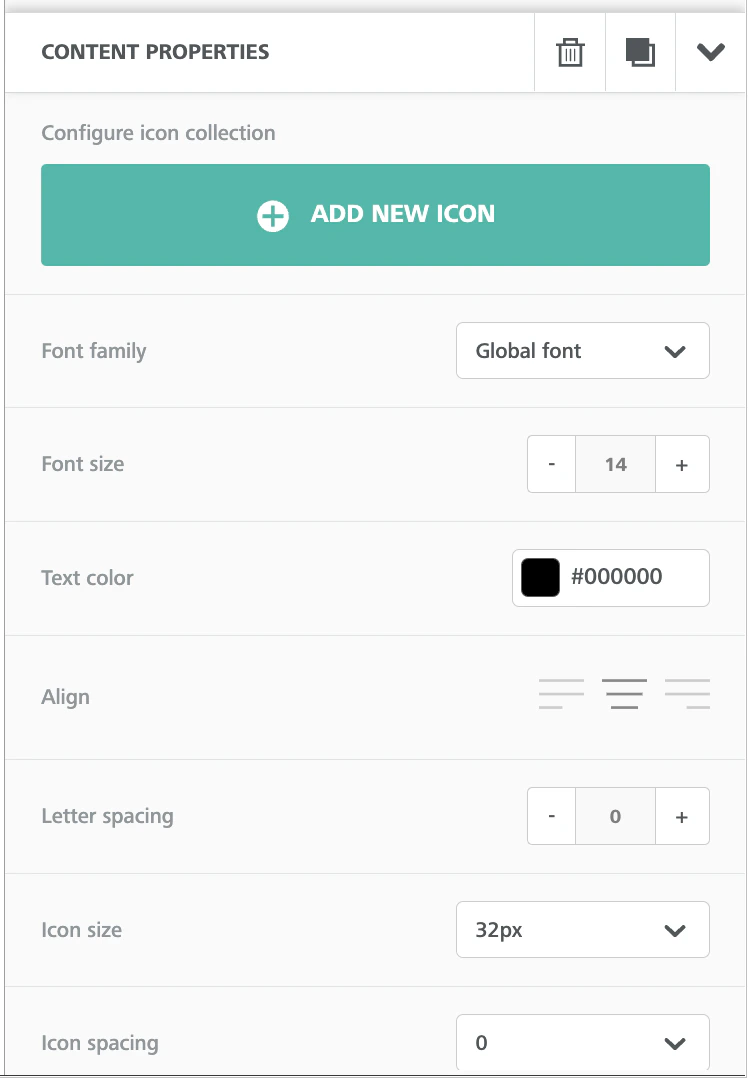Increase letter spacing with plus stepper

point(682,816)
